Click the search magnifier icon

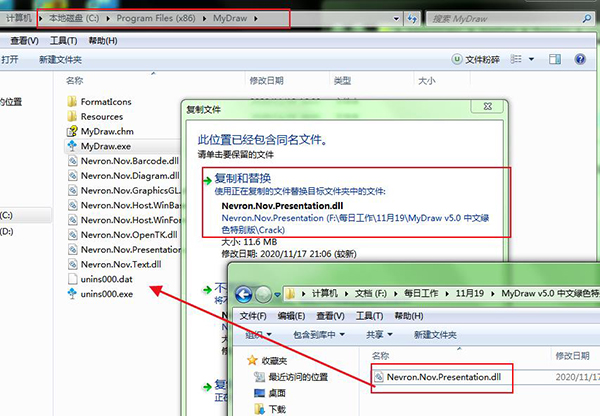click(586, 18)
